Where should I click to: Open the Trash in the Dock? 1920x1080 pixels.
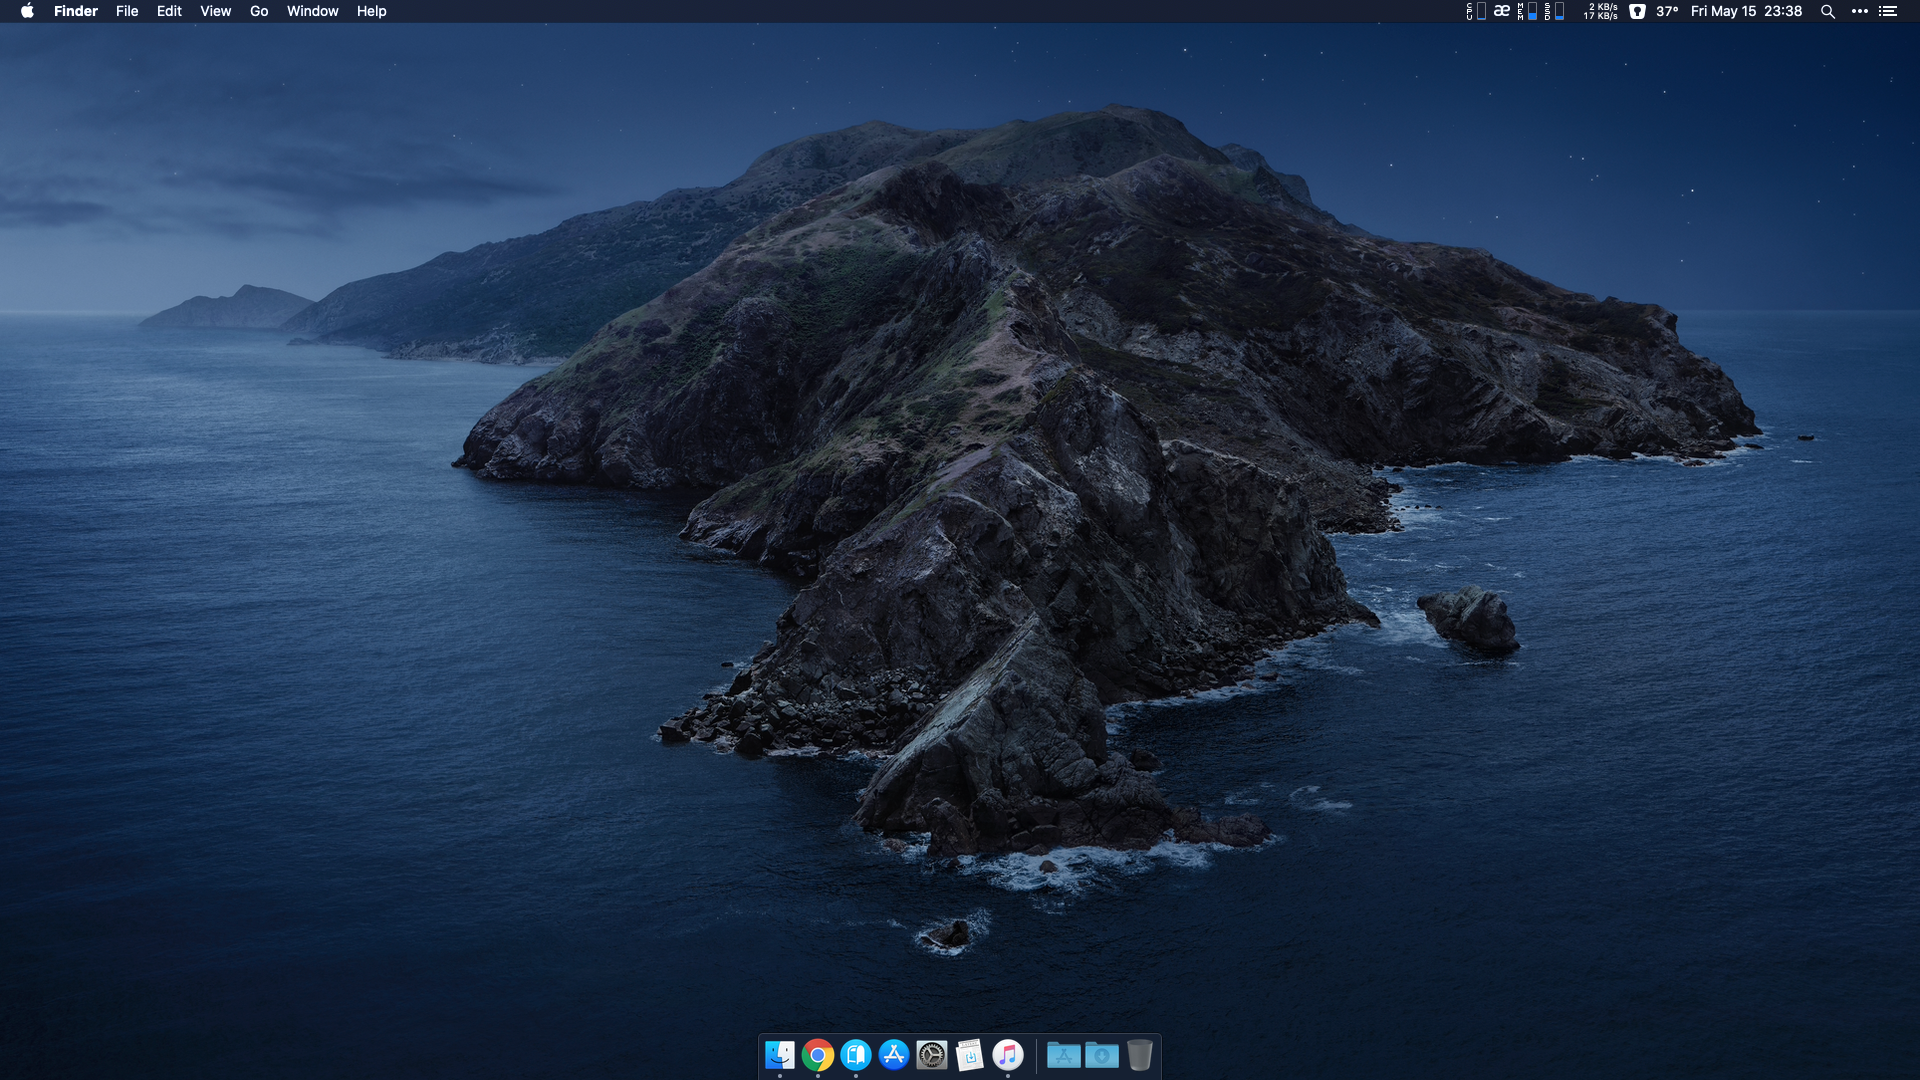tap(1139, 1054)
